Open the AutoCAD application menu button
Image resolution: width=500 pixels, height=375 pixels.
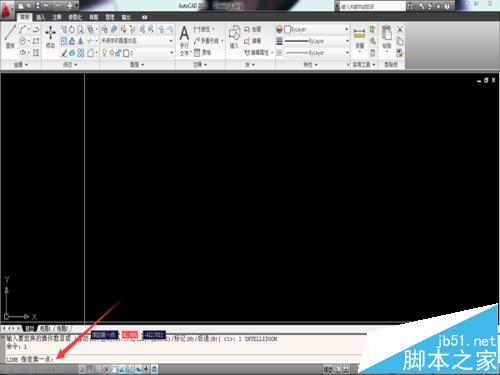(x=7, y=10)
